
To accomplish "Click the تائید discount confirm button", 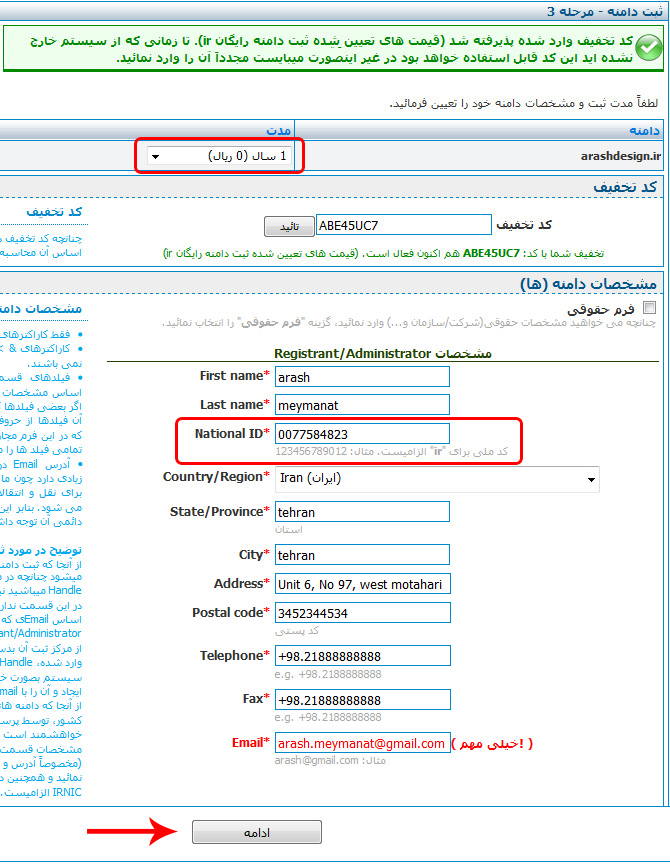I will (x=289, y=226).
